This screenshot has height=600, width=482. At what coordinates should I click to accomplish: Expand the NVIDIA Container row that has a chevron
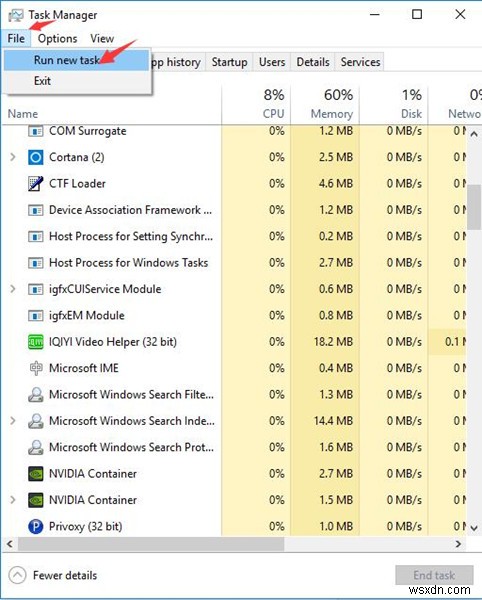(13, 500)
